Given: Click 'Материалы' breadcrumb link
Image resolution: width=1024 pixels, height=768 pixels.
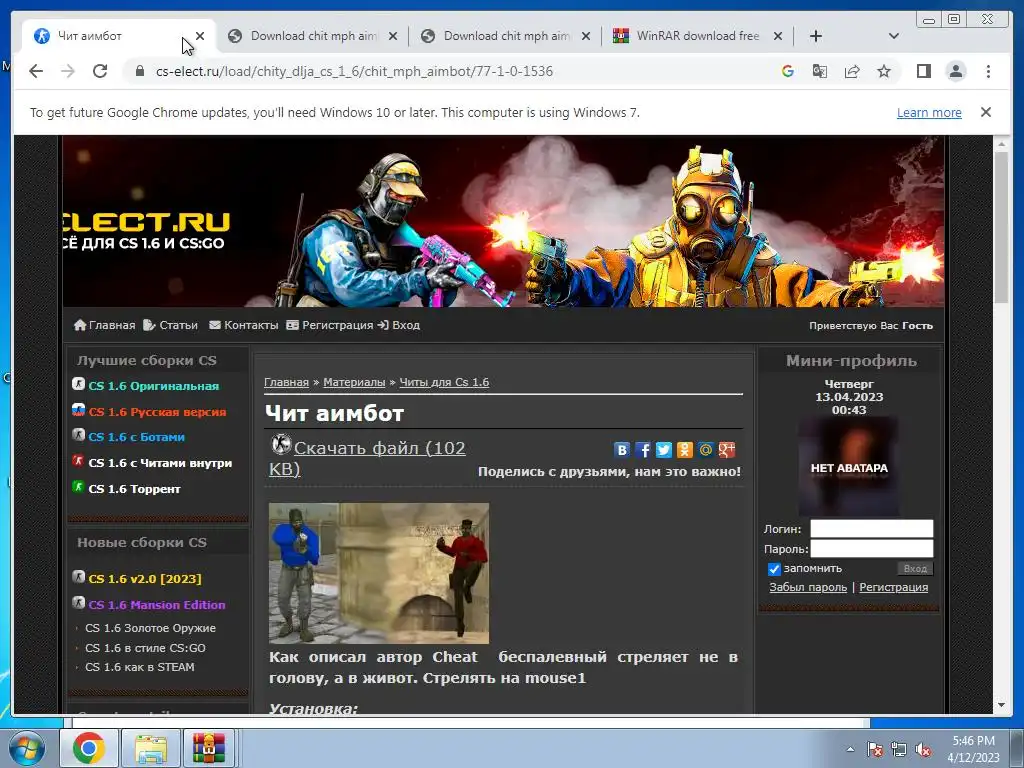Looking at the screenshot, I should [x=354, y=382].
